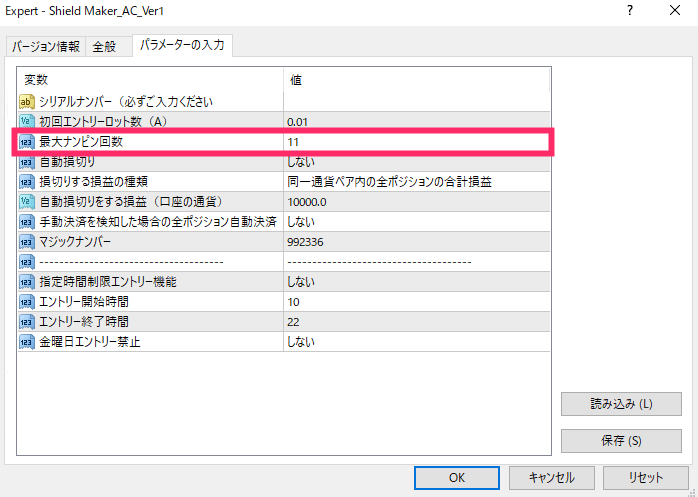The height and width of the screenshot is (497, 698).
Task: Click the icon beside 自動損切りをする損益
Action: pos(27,202)
